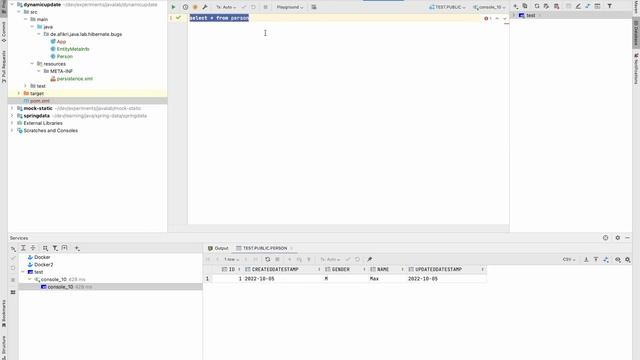640x360 pixels.
Task: Open Commit tool window from left sidebar
Action: coord(4,32)
